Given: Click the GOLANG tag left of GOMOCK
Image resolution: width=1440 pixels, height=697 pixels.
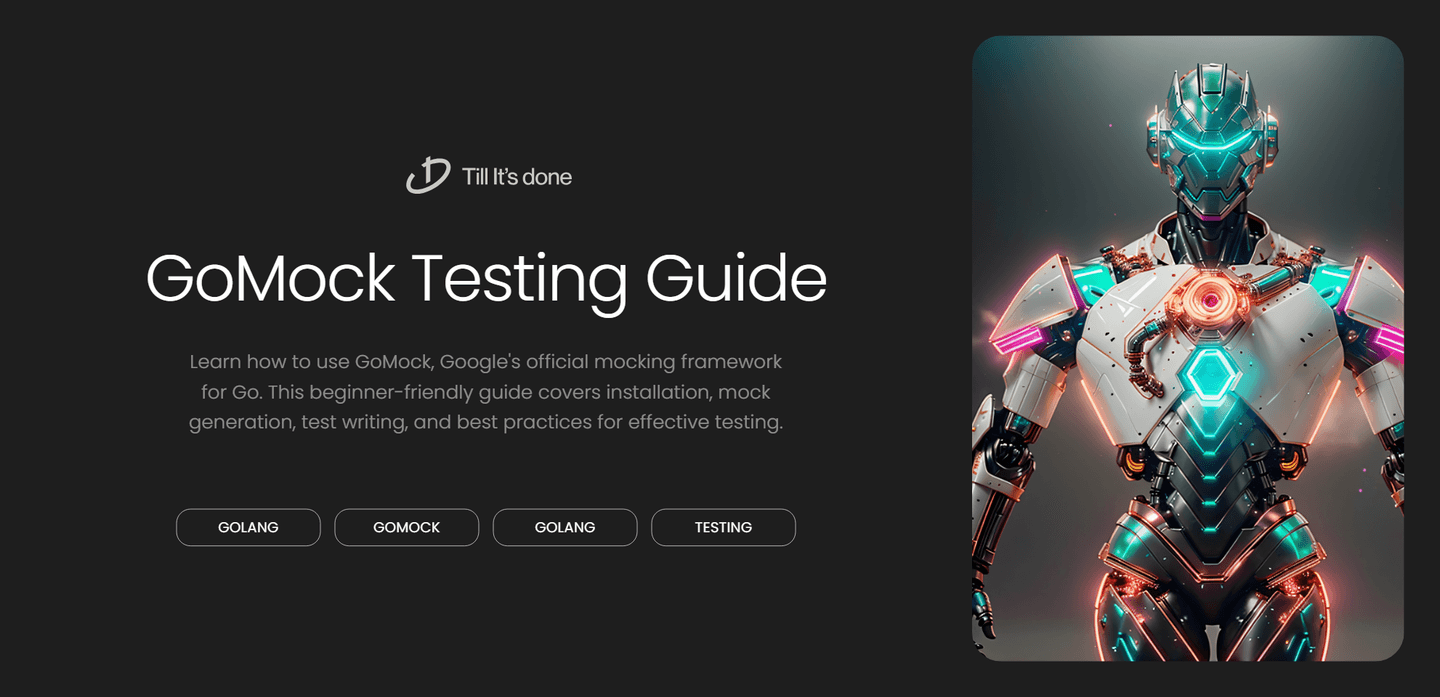Looking at the screenshot, I should coord(248,527).
